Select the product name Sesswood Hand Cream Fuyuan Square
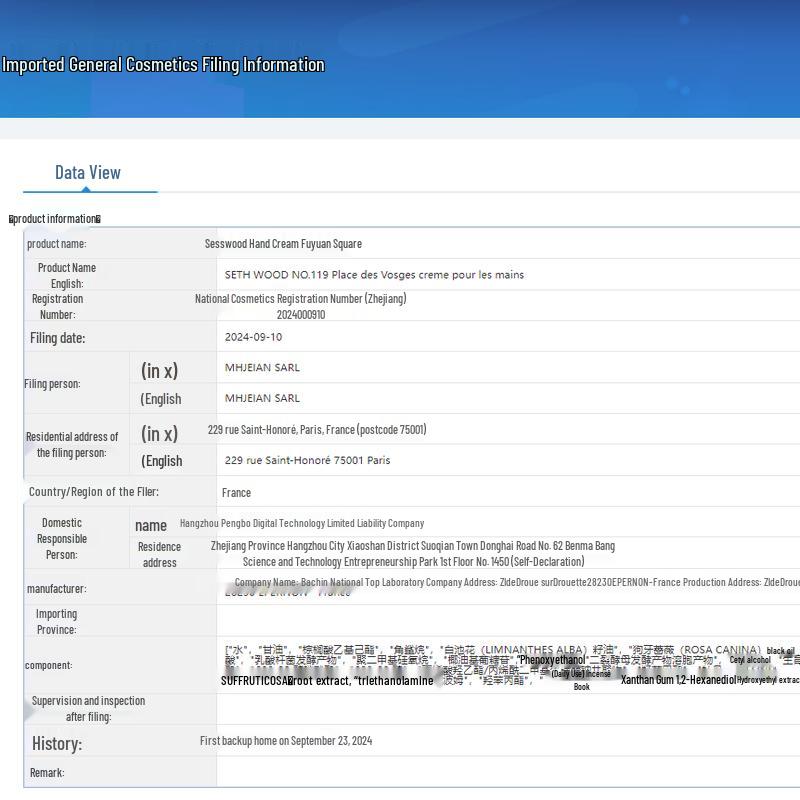 [x=283, y=244]
